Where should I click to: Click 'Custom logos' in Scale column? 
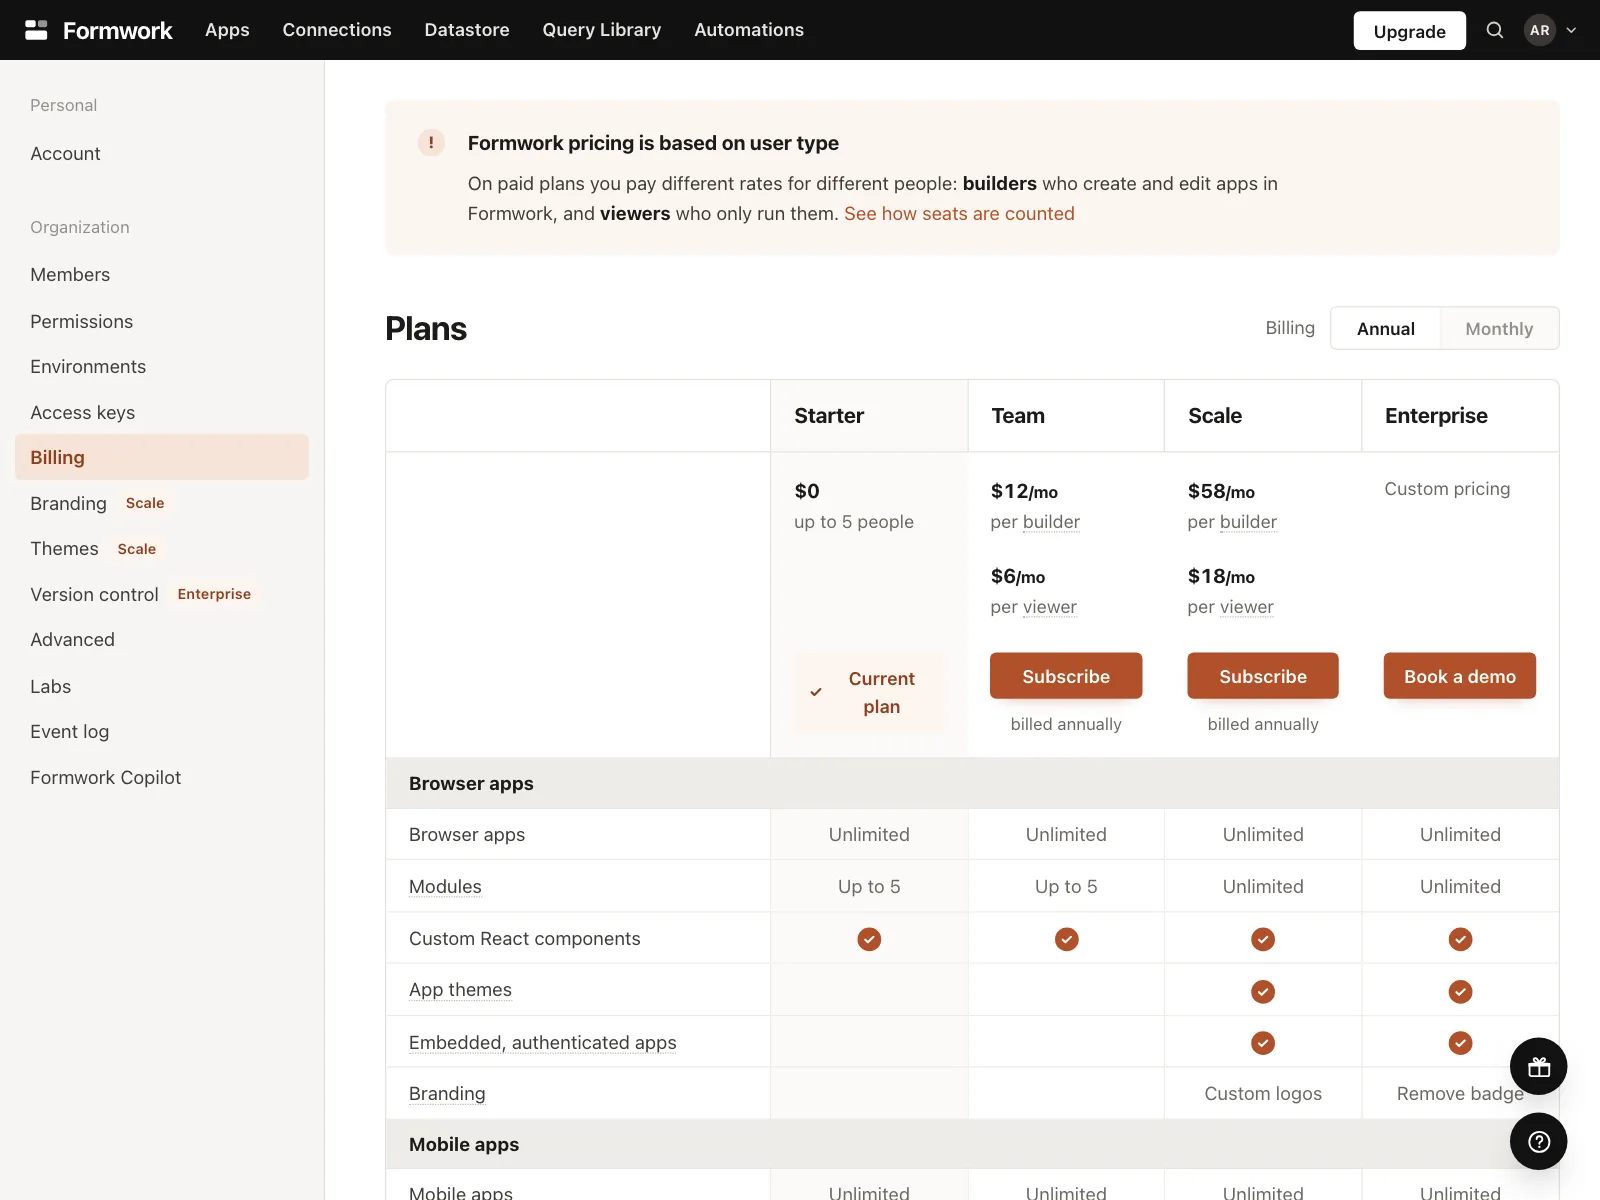(1263, 1094)
